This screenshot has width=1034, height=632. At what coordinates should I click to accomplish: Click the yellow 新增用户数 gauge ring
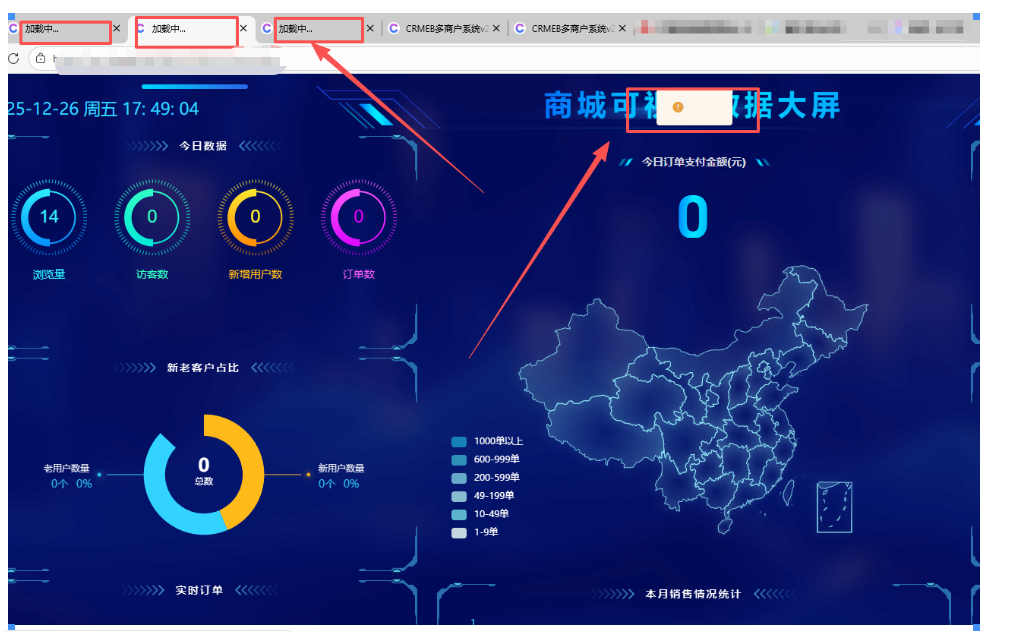point(255,217)
